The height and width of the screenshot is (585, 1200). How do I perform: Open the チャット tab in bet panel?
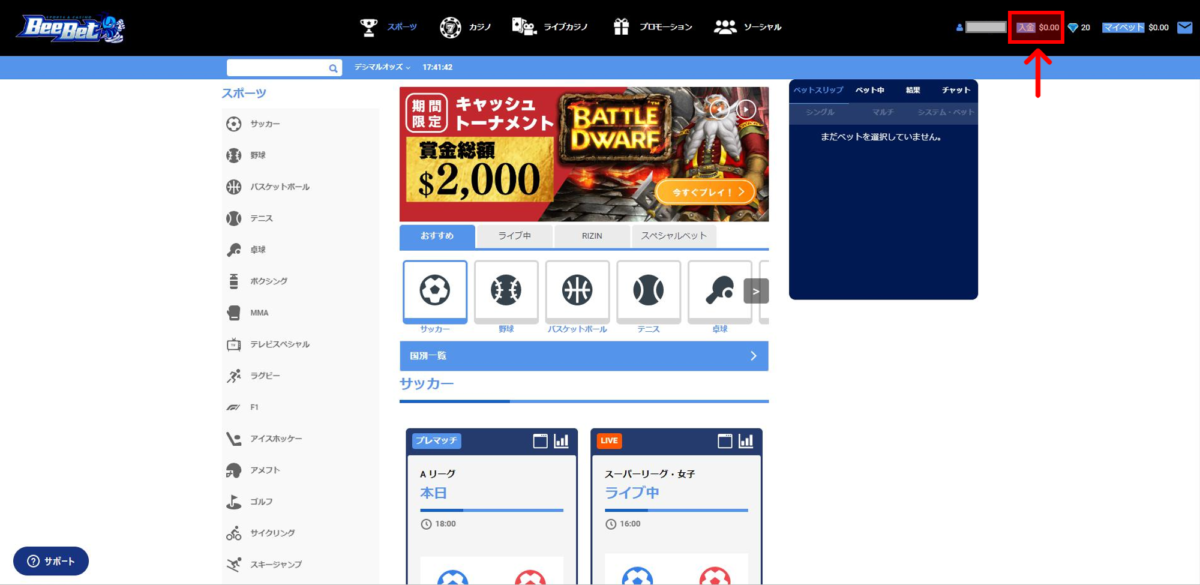[956, 91]
